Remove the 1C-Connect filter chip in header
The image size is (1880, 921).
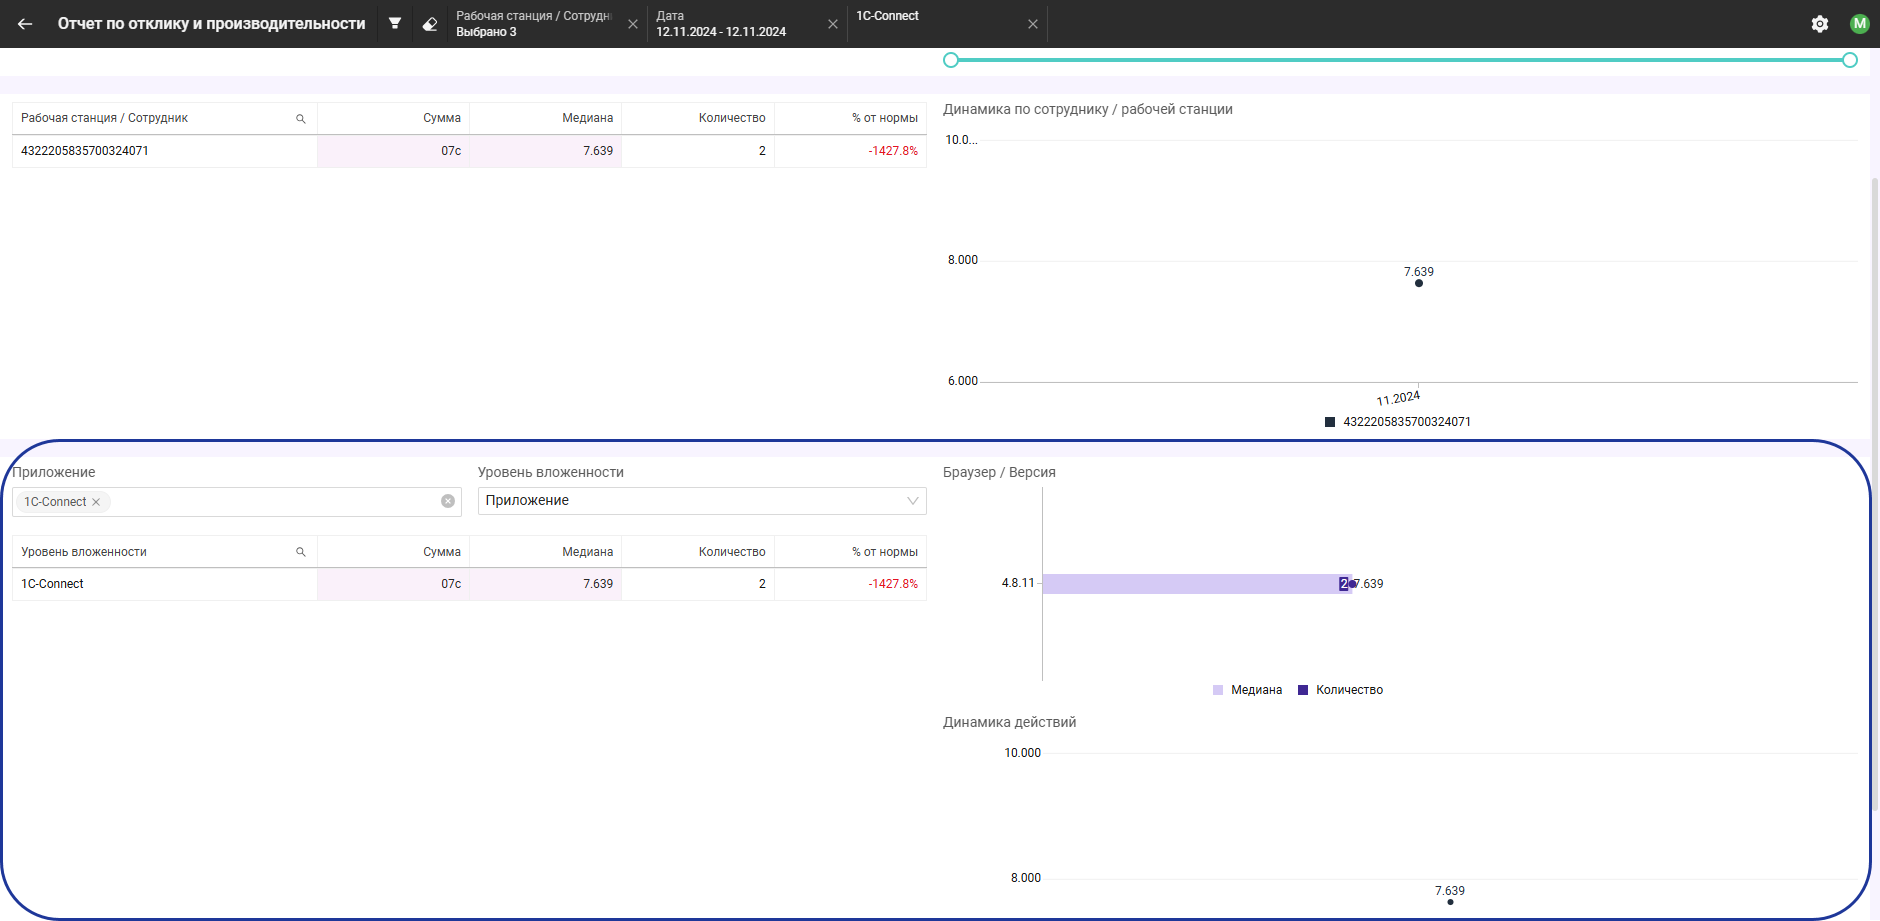[1033, 24]
